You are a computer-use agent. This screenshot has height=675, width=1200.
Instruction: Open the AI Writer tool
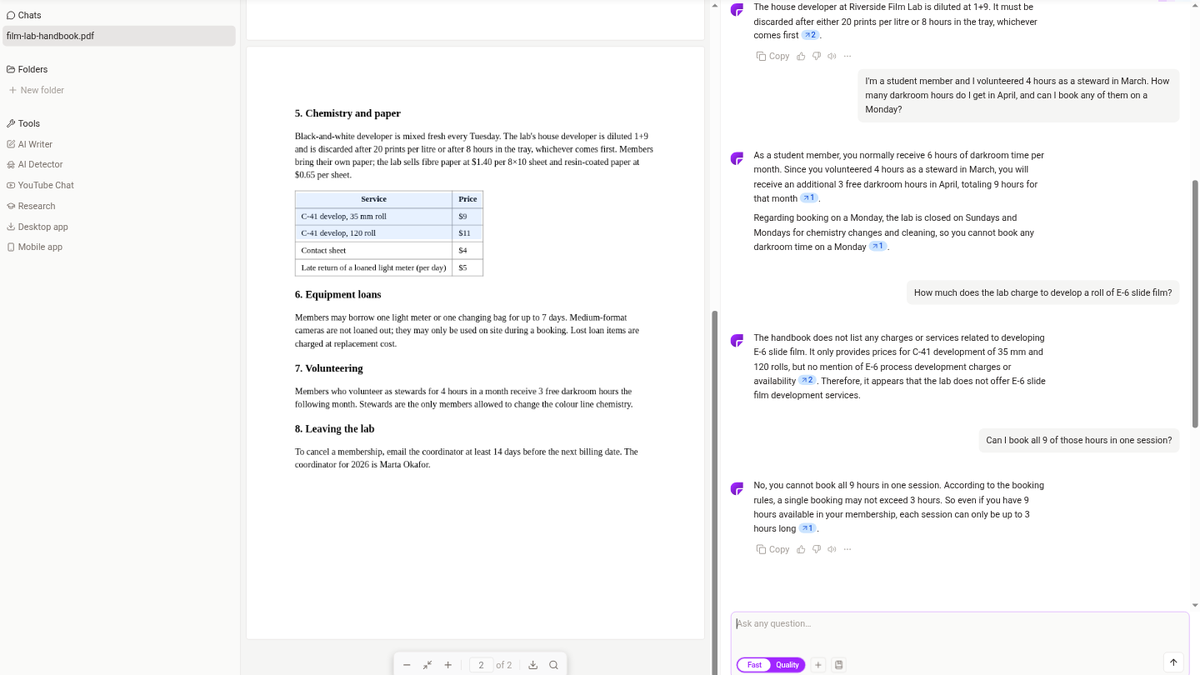[x=29, y=144]
